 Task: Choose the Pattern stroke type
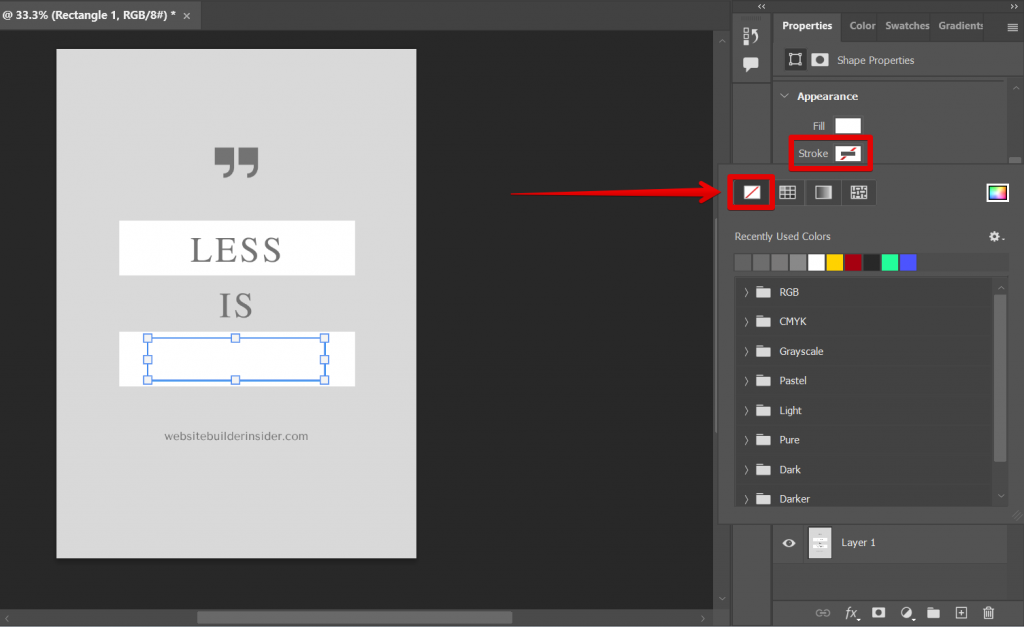[858, 192]
